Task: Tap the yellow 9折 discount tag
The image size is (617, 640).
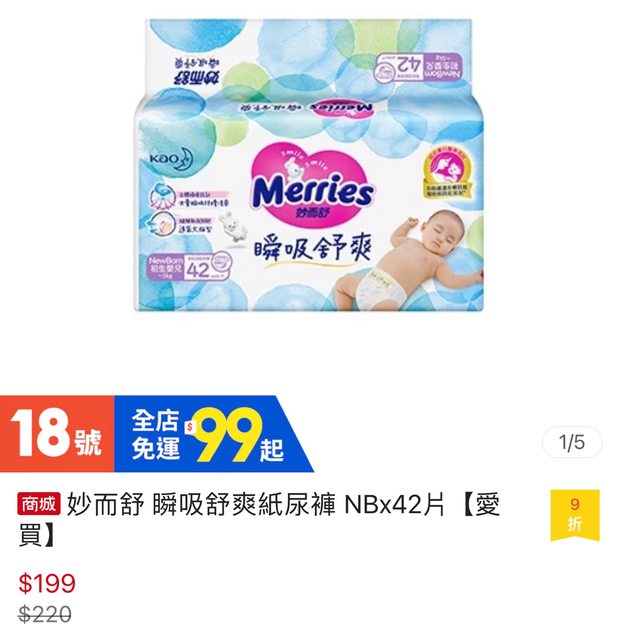Action: [575, 515]
